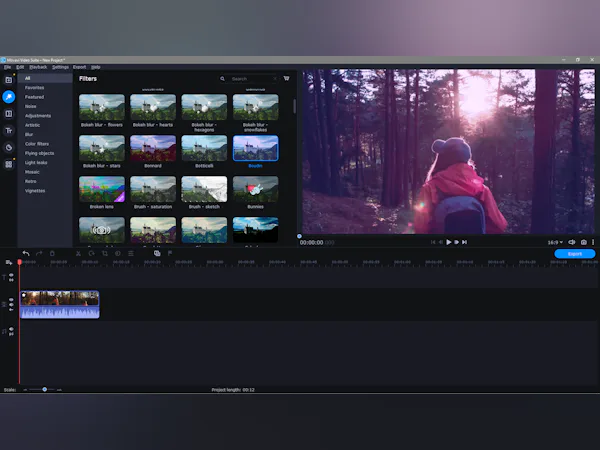Click the scale zoom-out minus icon
600x450 pixels.
click(x=25, y=390)
